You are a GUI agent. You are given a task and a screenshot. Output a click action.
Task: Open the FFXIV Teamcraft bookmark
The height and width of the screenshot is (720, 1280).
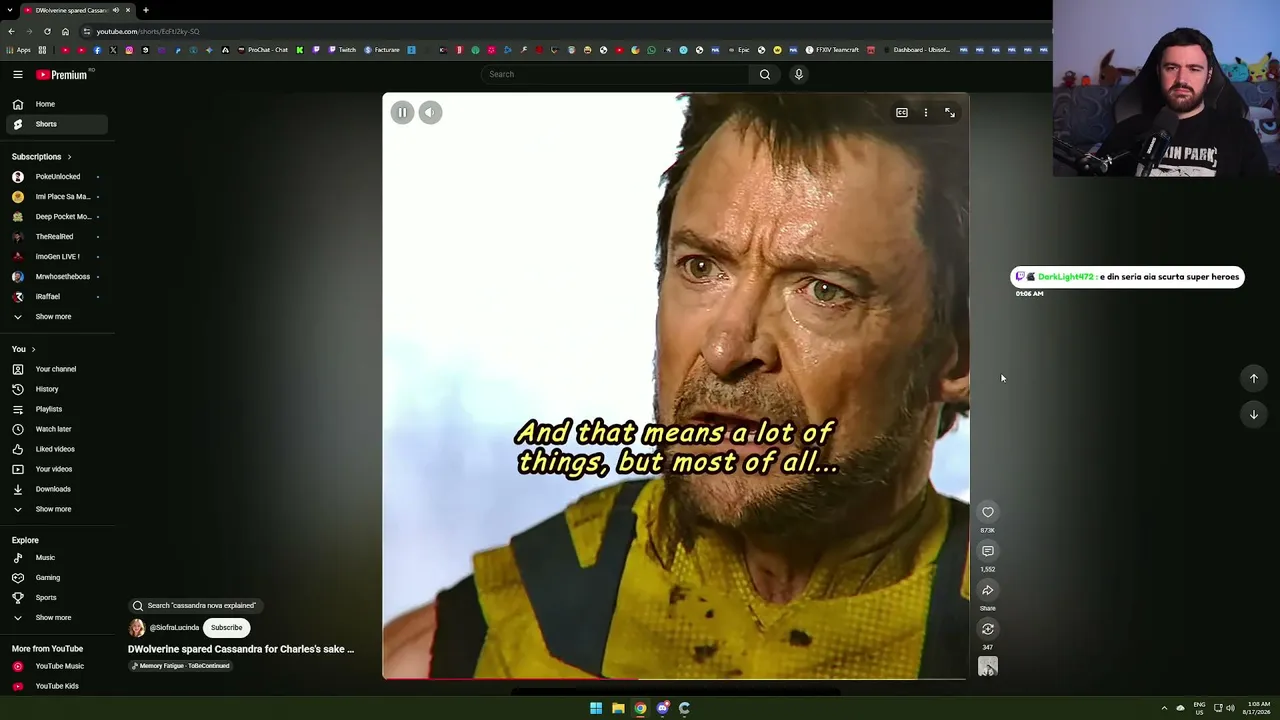[x=832, y=50]
